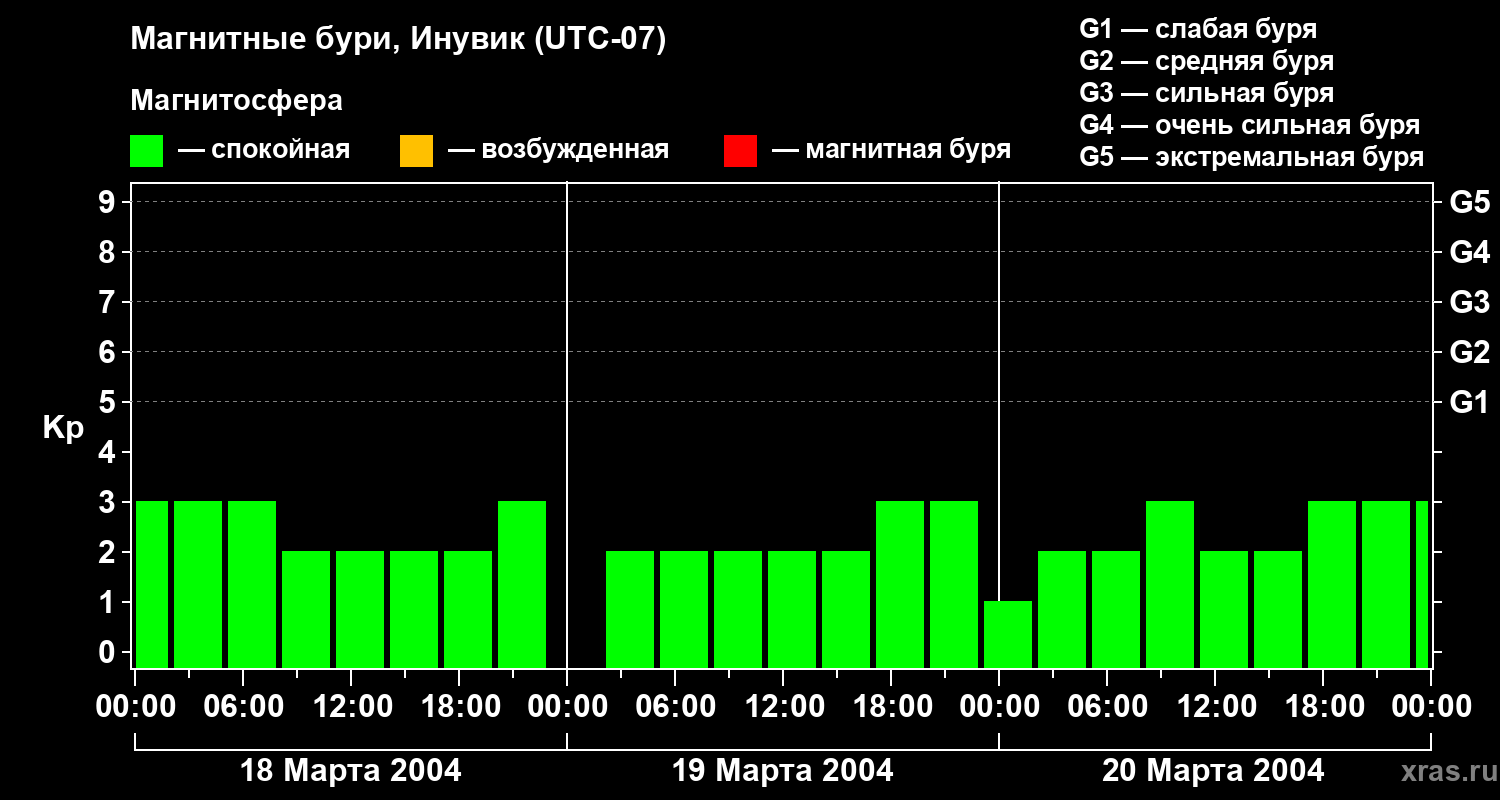Click the right-axis 'G3' level label
The image size is (1500, 800).
tap(1469, 302)
